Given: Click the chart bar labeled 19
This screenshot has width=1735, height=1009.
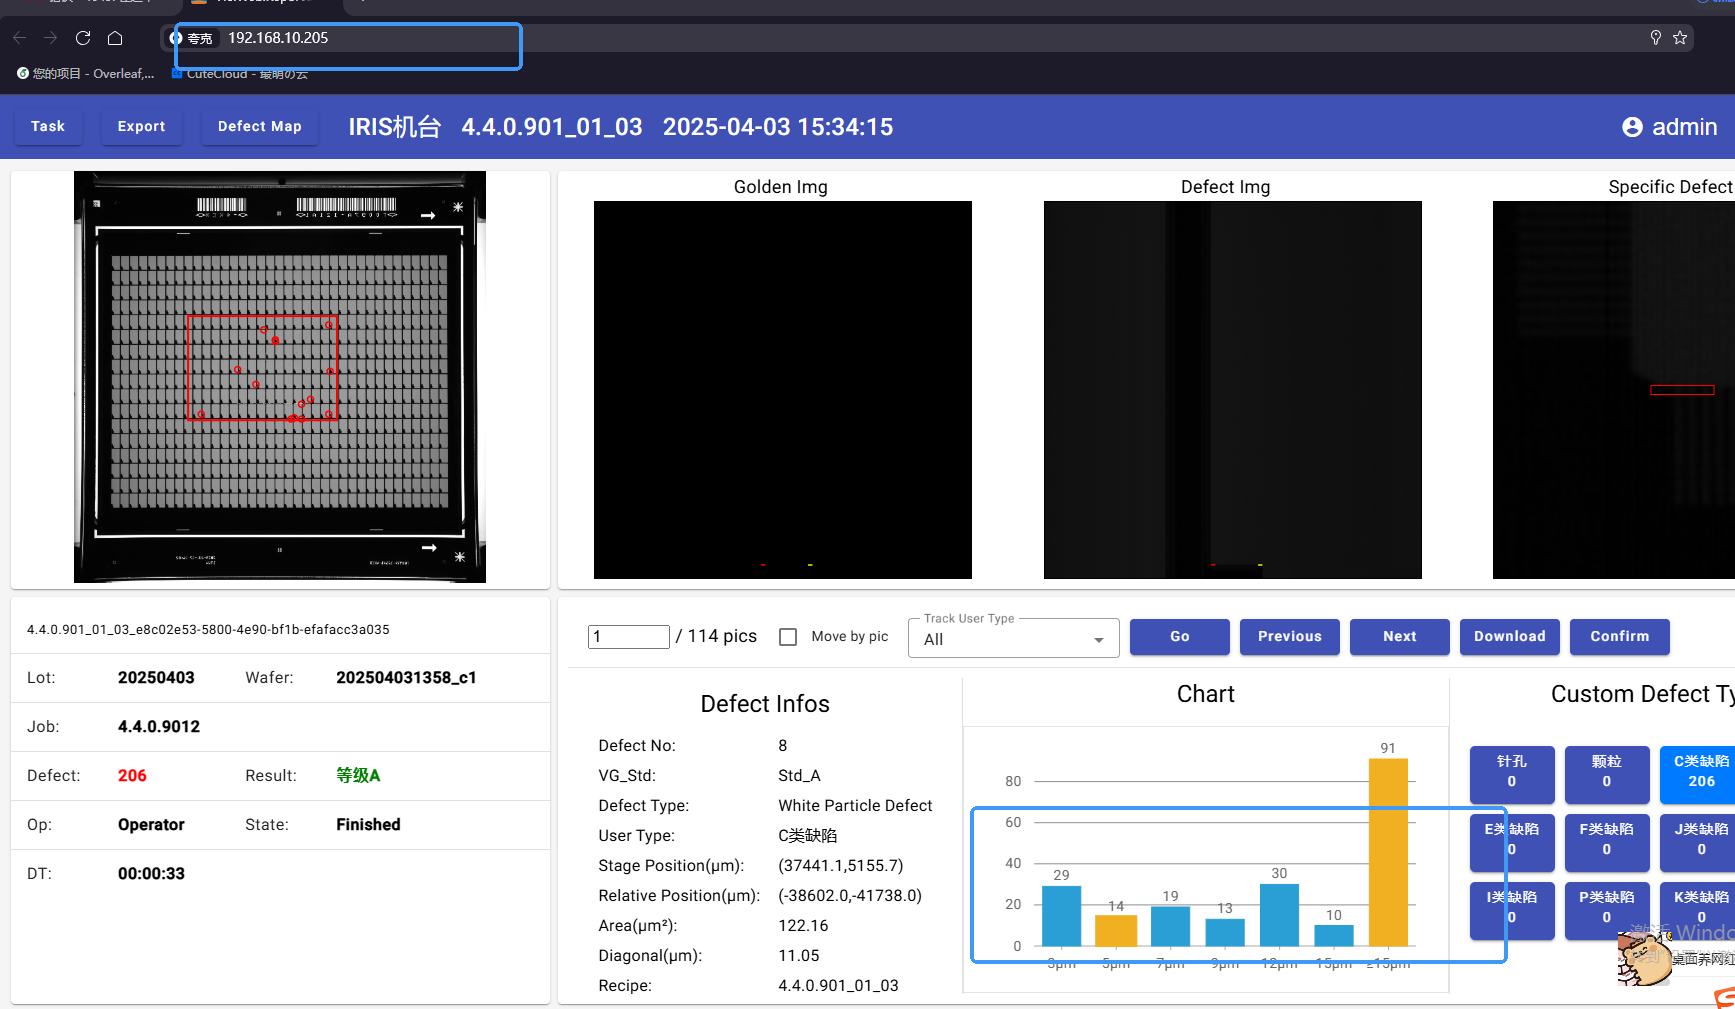Looking at the screenshot, I should point(1170,926).
